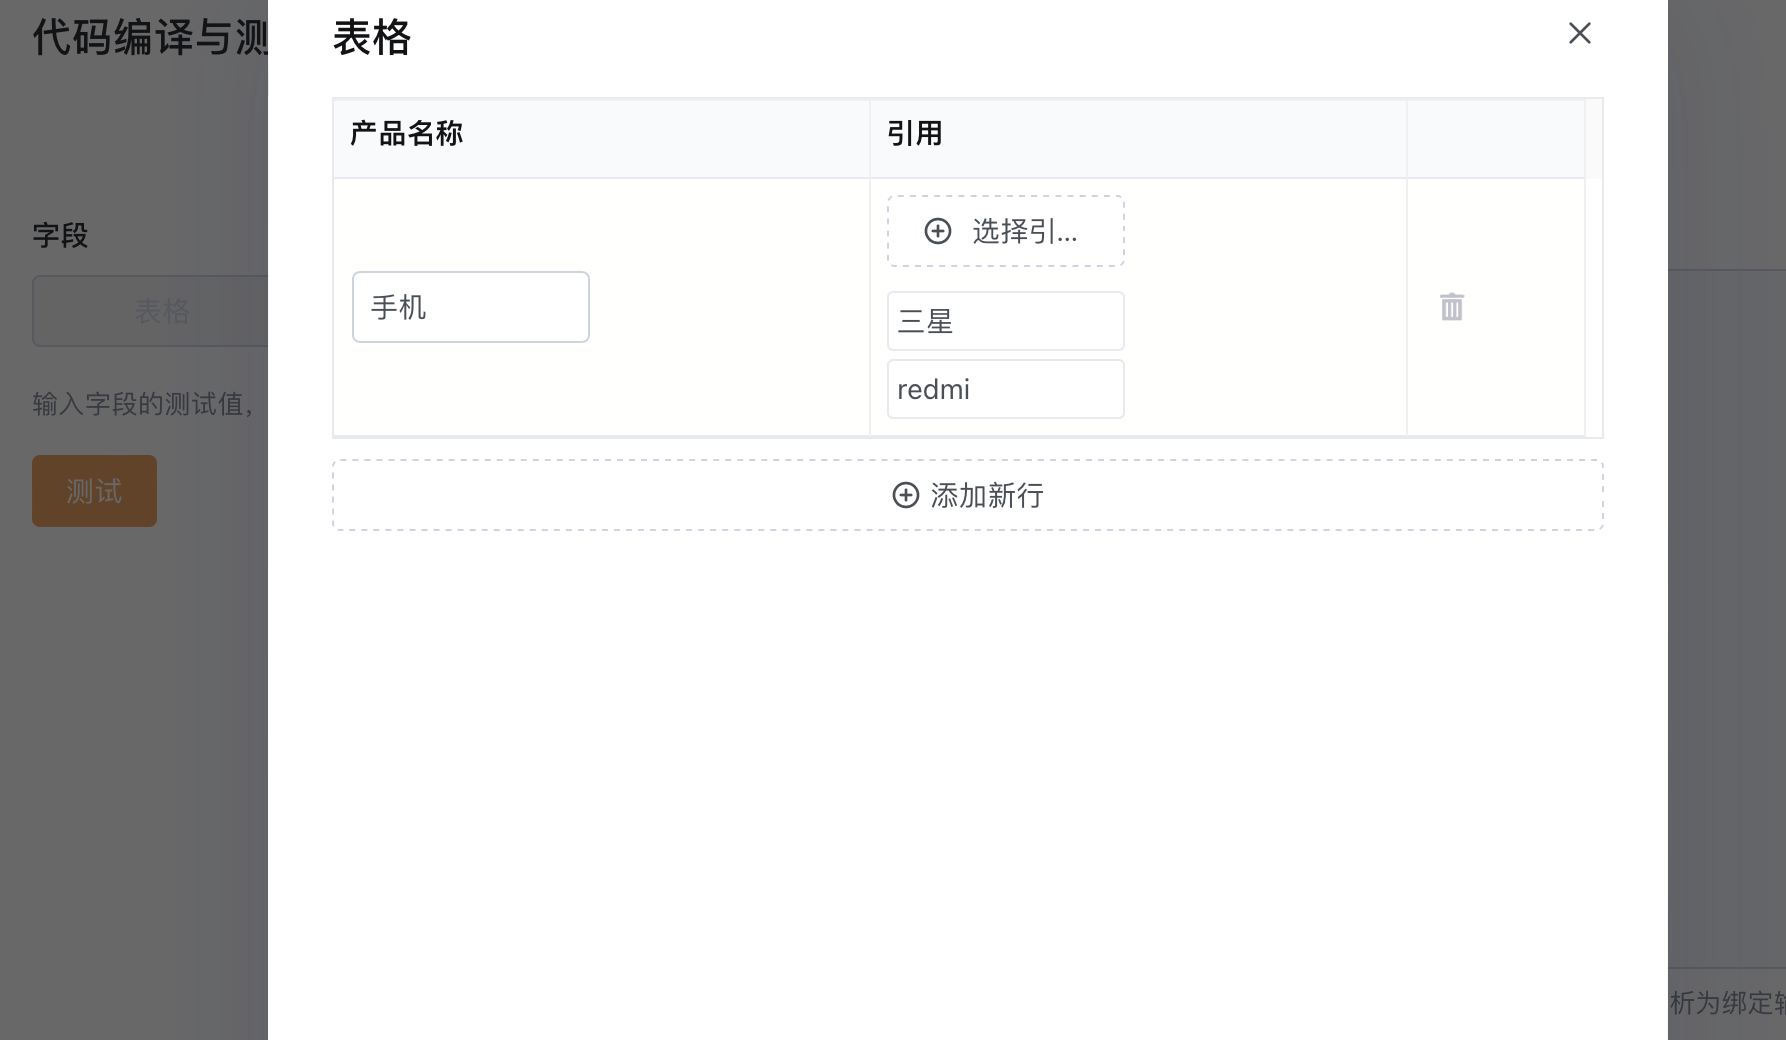Click the plus icon beside 添加新行
This screenshot has height=1040, width=1786.
pos(905,495)
